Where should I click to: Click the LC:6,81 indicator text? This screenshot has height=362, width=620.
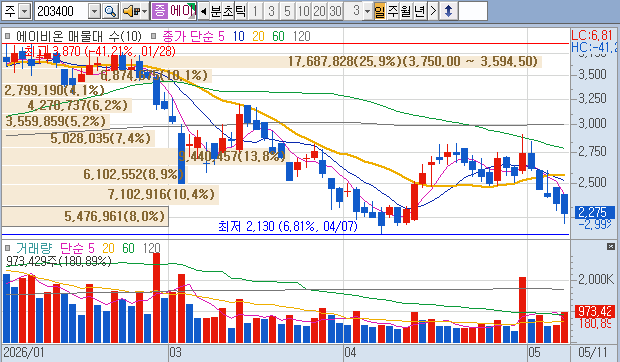pyautogui.click(x=593, y=35)
